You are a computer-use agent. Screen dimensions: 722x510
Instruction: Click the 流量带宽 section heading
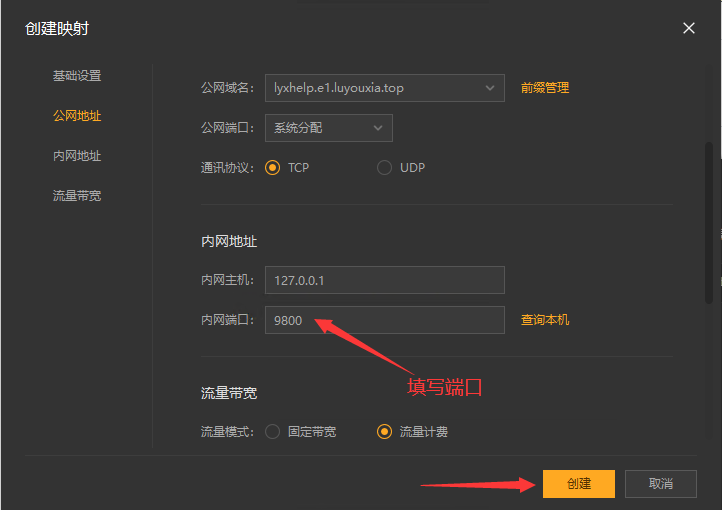[x=229, y=393]
